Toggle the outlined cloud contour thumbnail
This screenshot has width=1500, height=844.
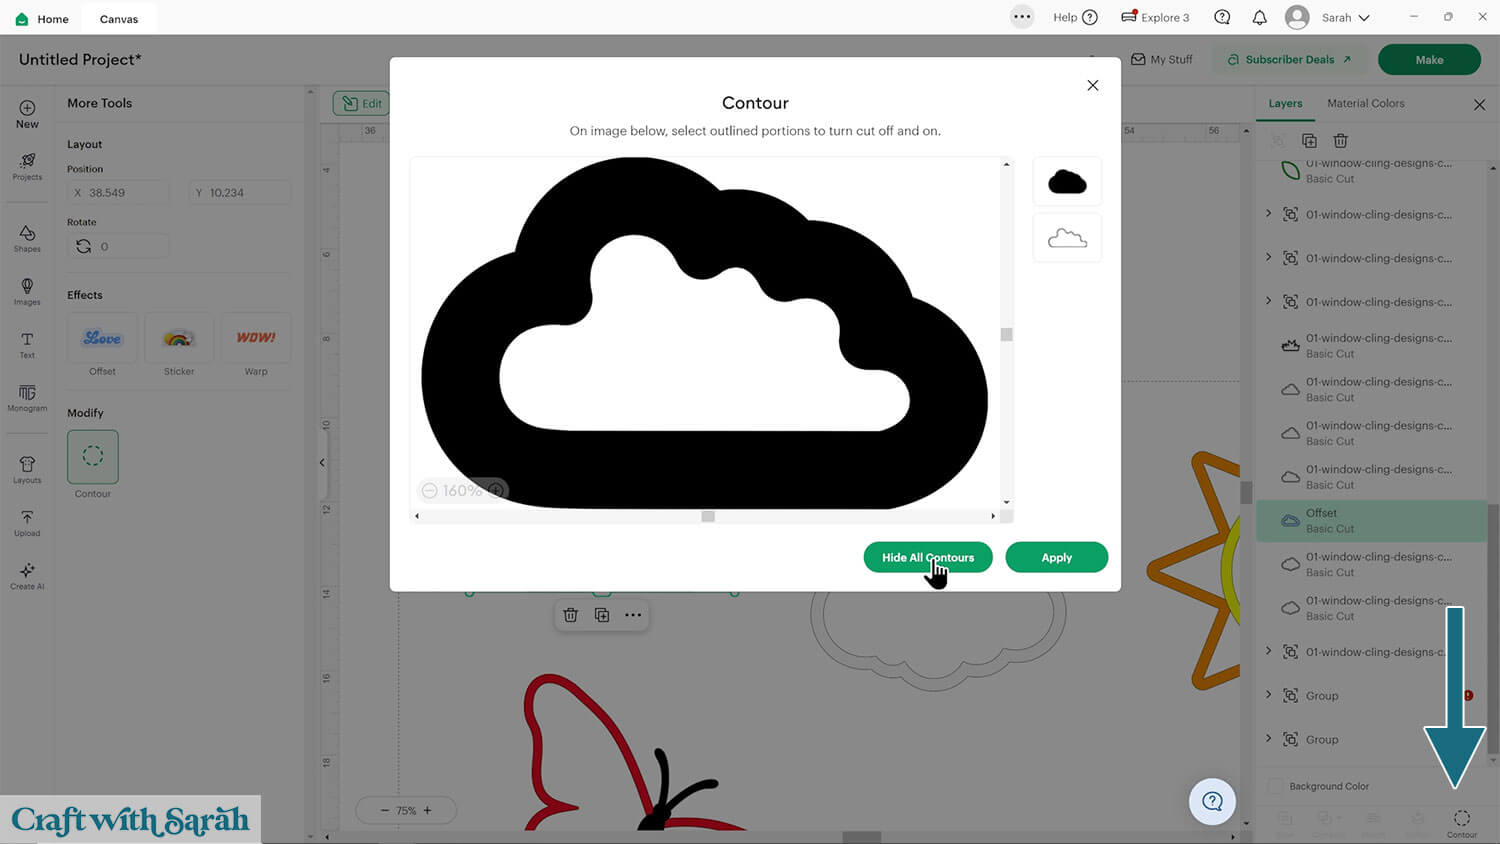pyautogui.click(x=1067, y=238)
